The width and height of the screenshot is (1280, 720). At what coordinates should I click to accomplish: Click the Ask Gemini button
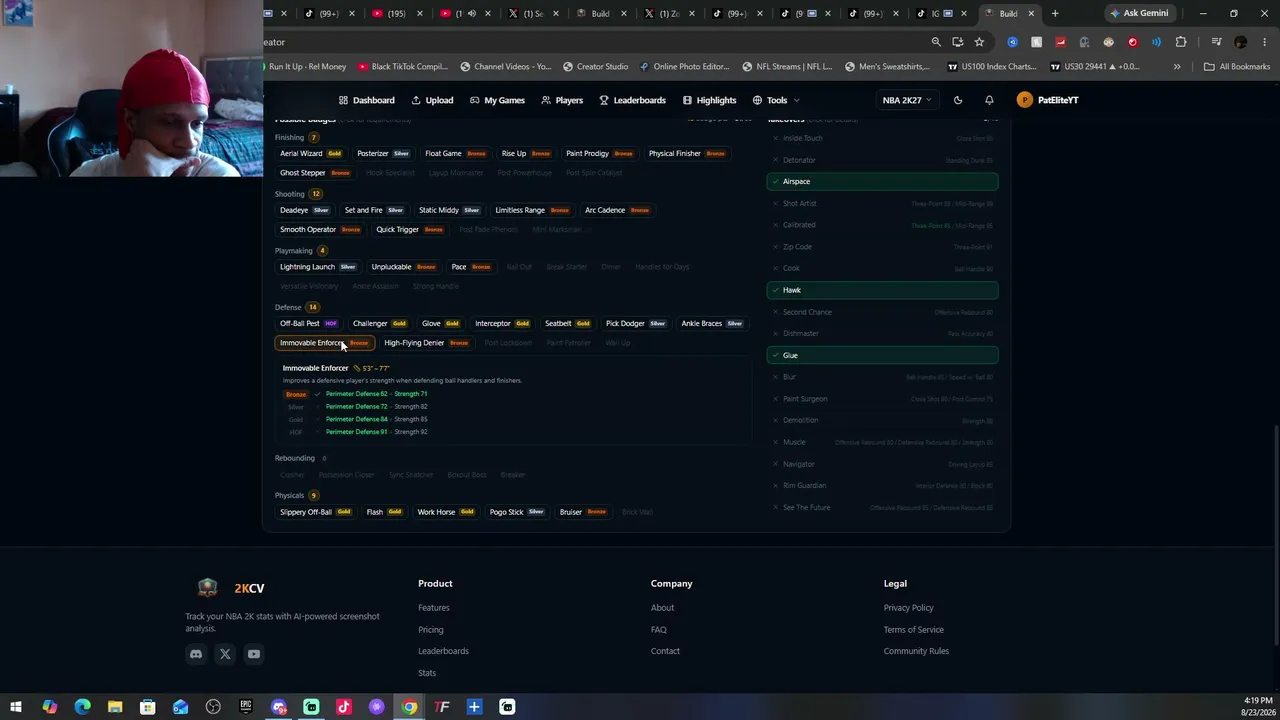coord(1140,13)
